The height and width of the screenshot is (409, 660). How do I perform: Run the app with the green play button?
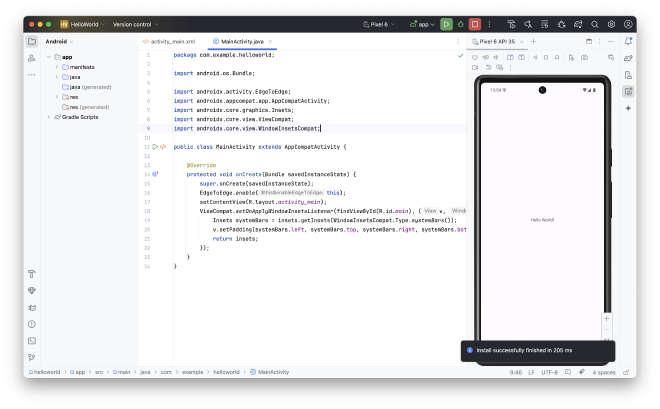click(446, 24)
